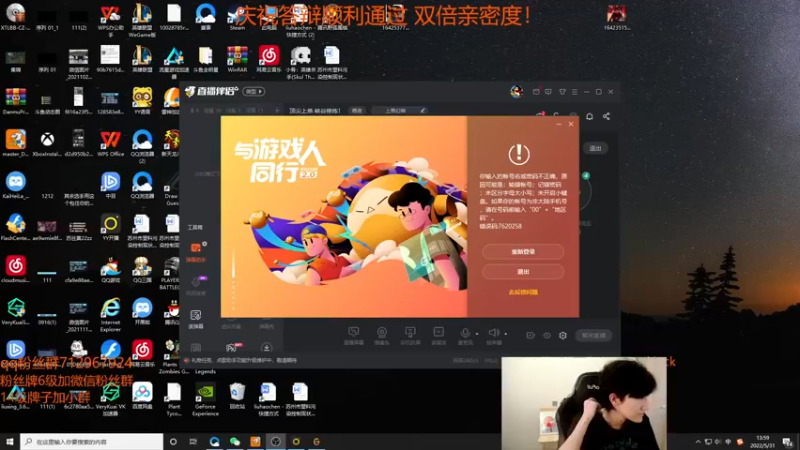Viewport: 800px width, 450px height.
Task: Open the 百度网盘 desktop shortcut
Action: click(142, 396)
